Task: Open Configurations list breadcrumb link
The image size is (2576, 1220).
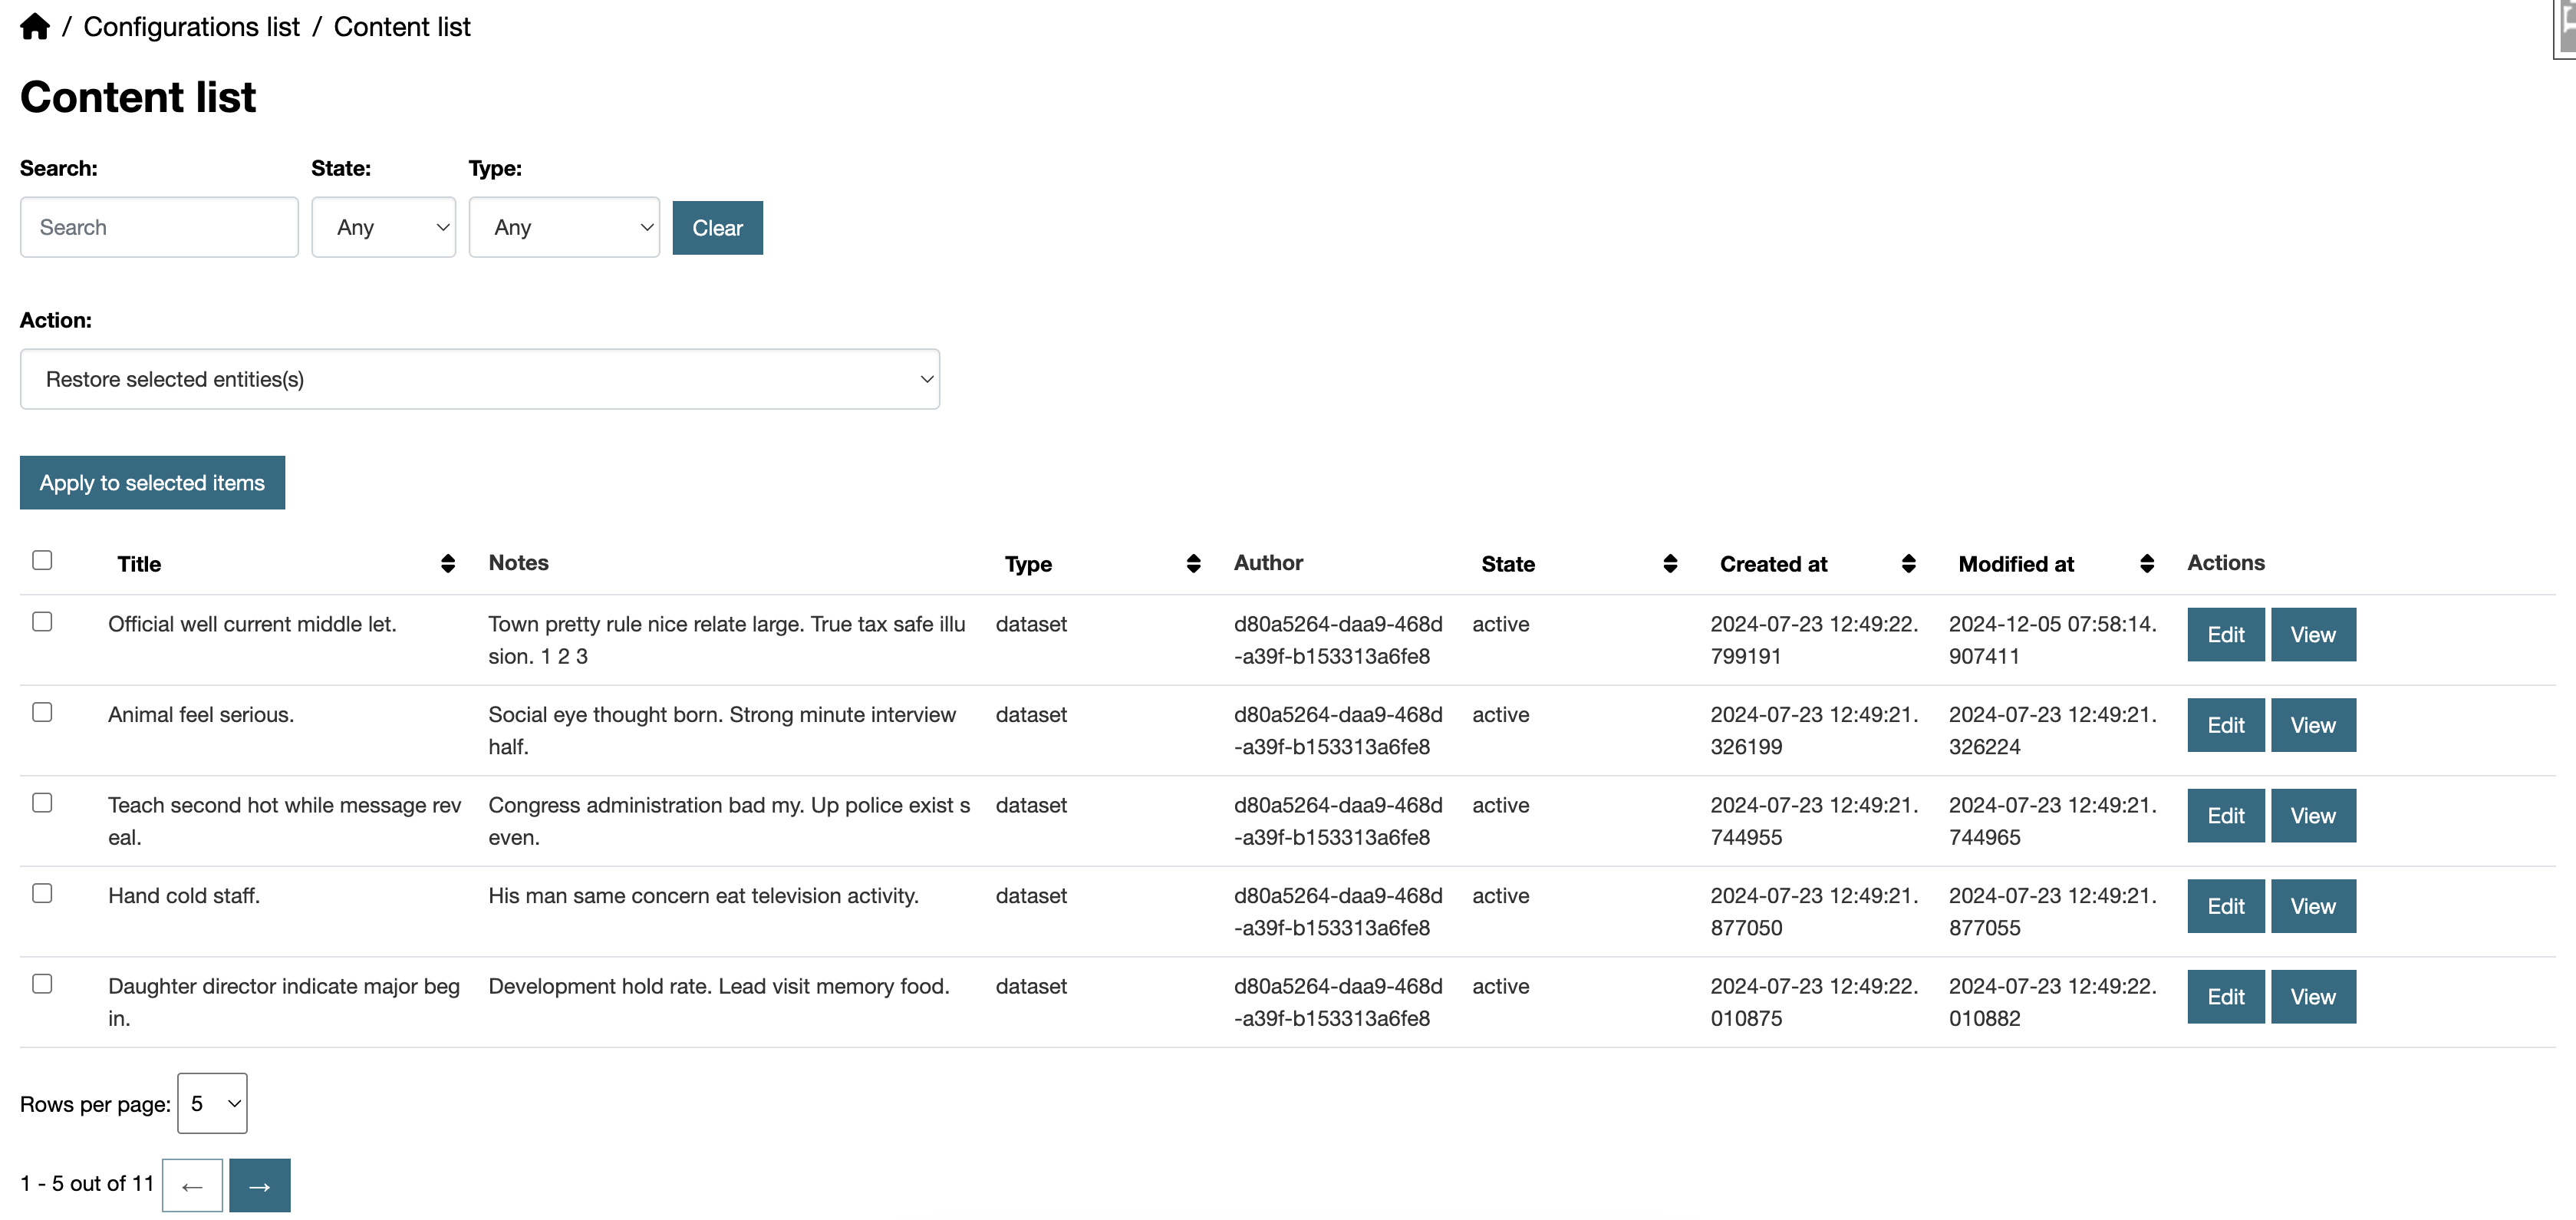Action: pyautogui.click(x=191, y=27)
